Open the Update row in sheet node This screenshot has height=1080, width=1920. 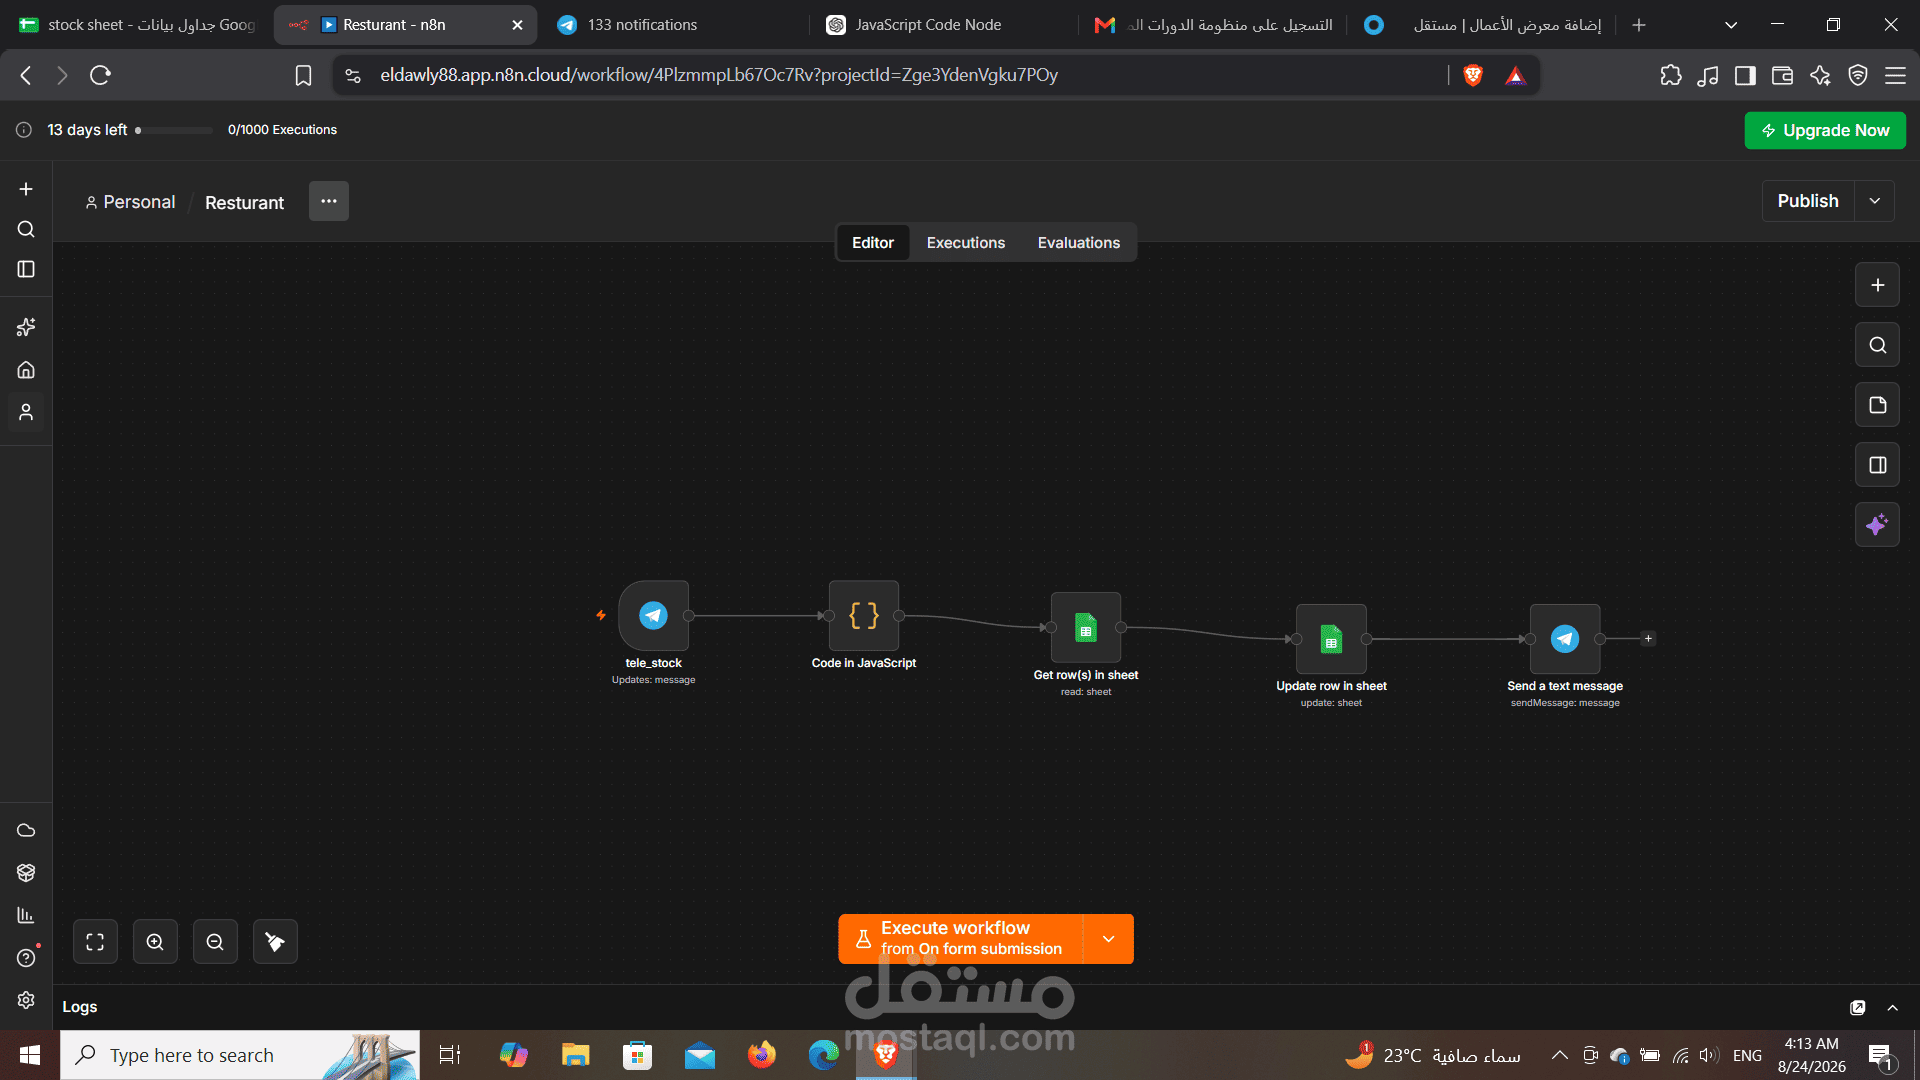click(1331, 639)
